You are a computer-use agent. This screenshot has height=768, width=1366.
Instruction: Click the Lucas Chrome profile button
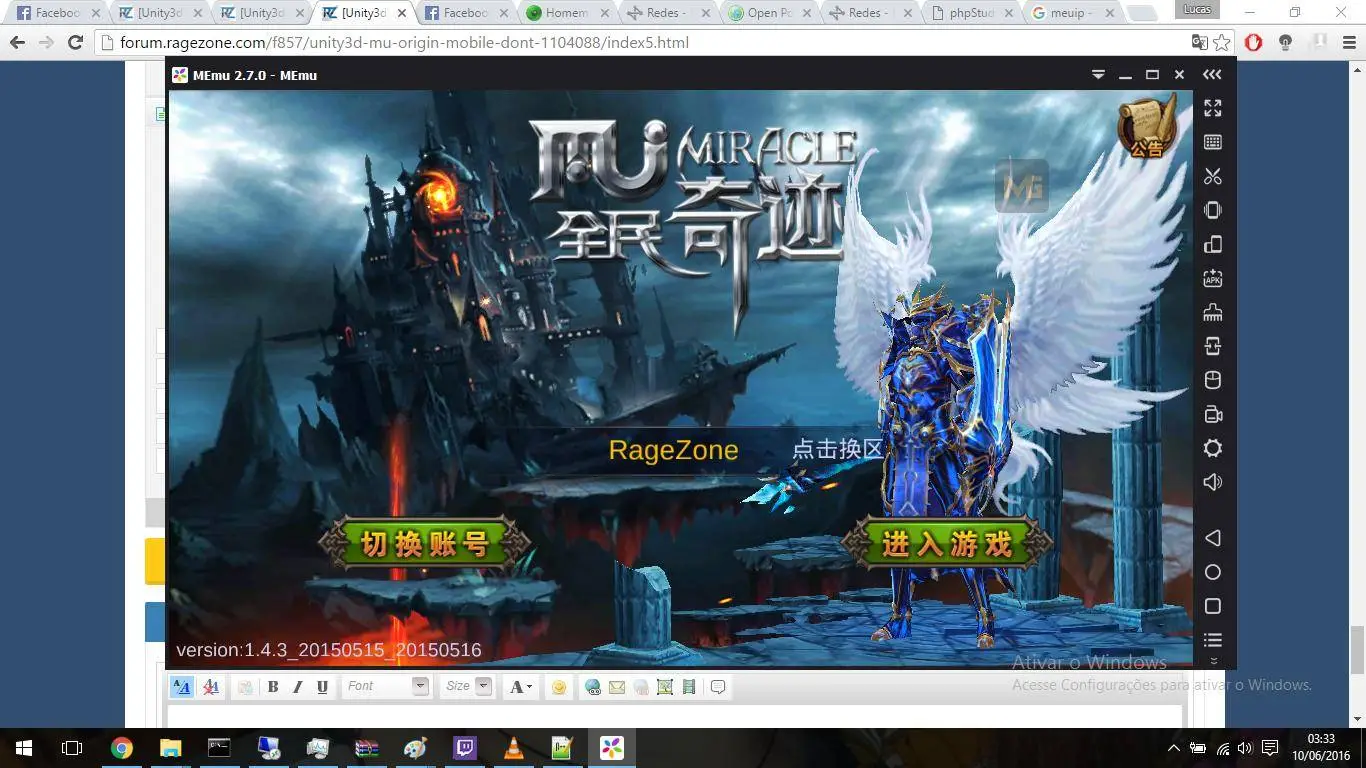tap(1195, 9)
